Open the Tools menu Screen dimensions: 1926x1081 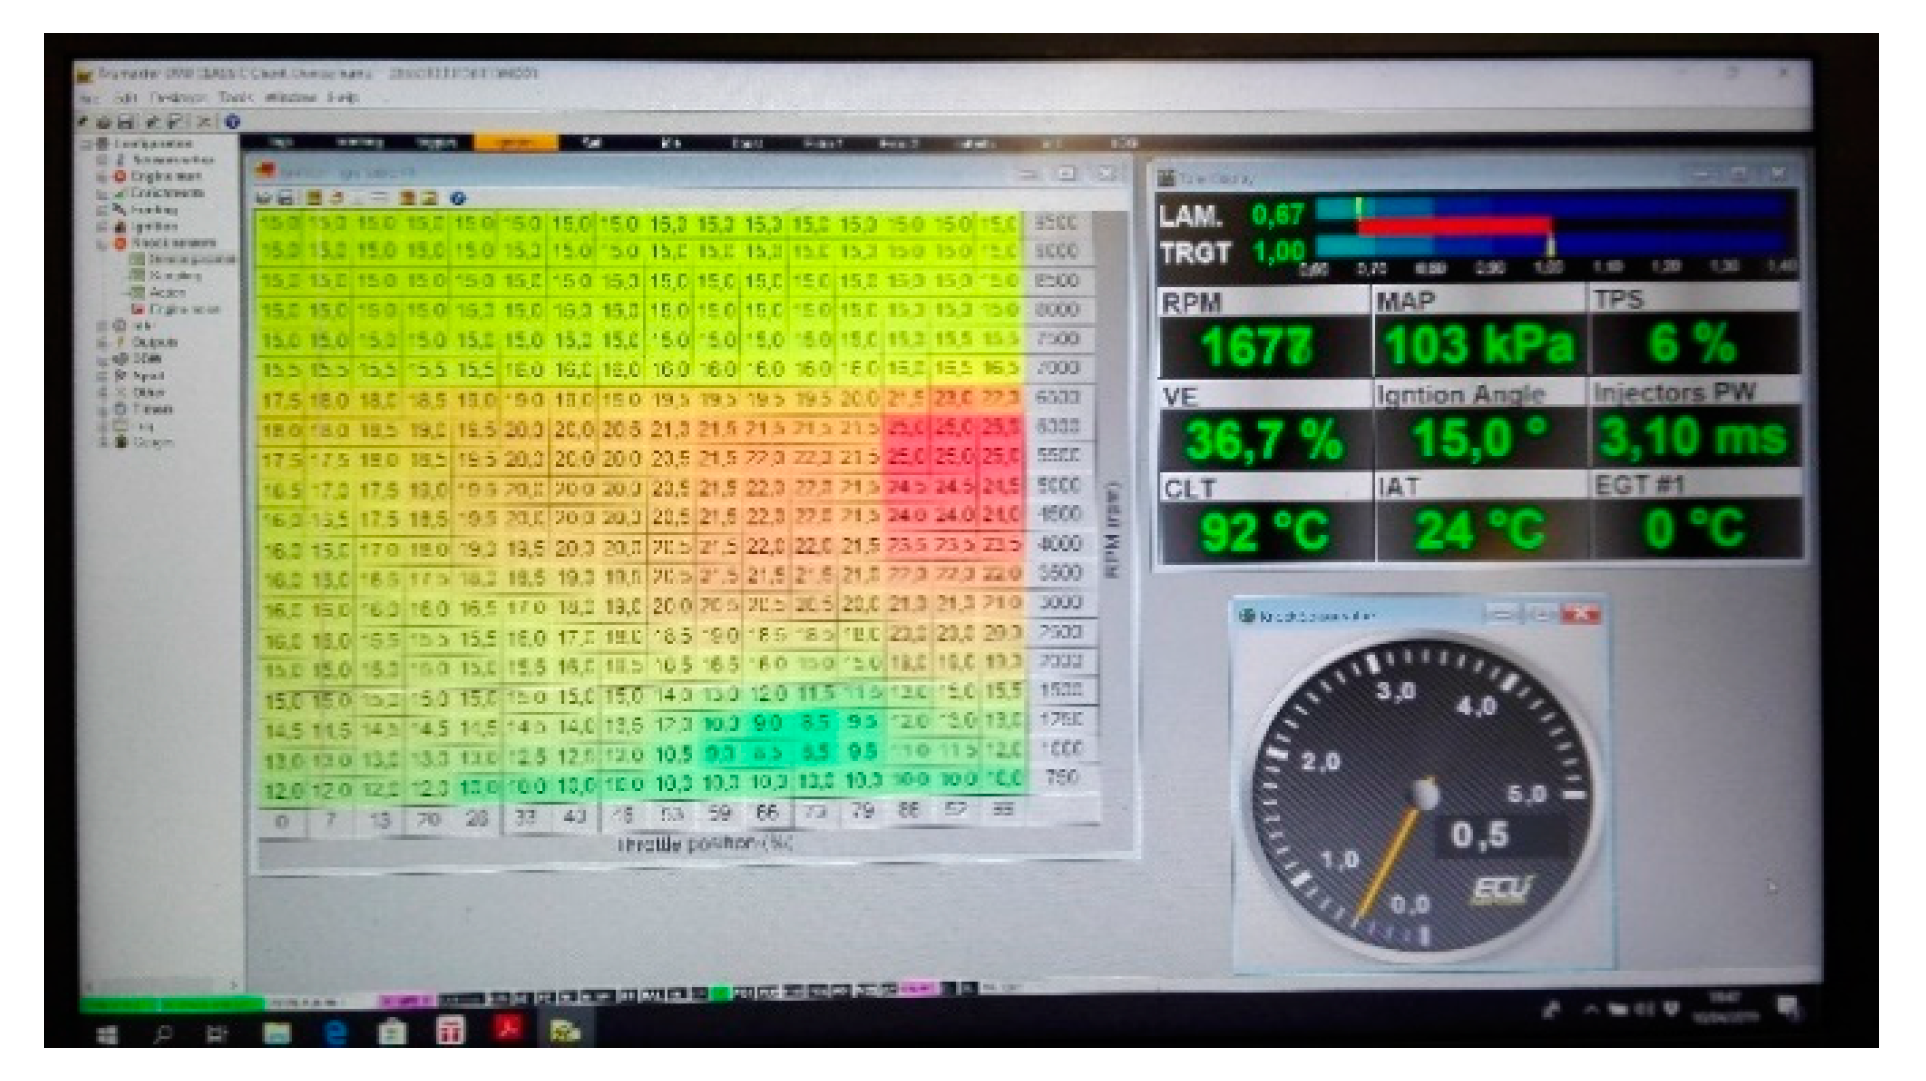(236, 98)
